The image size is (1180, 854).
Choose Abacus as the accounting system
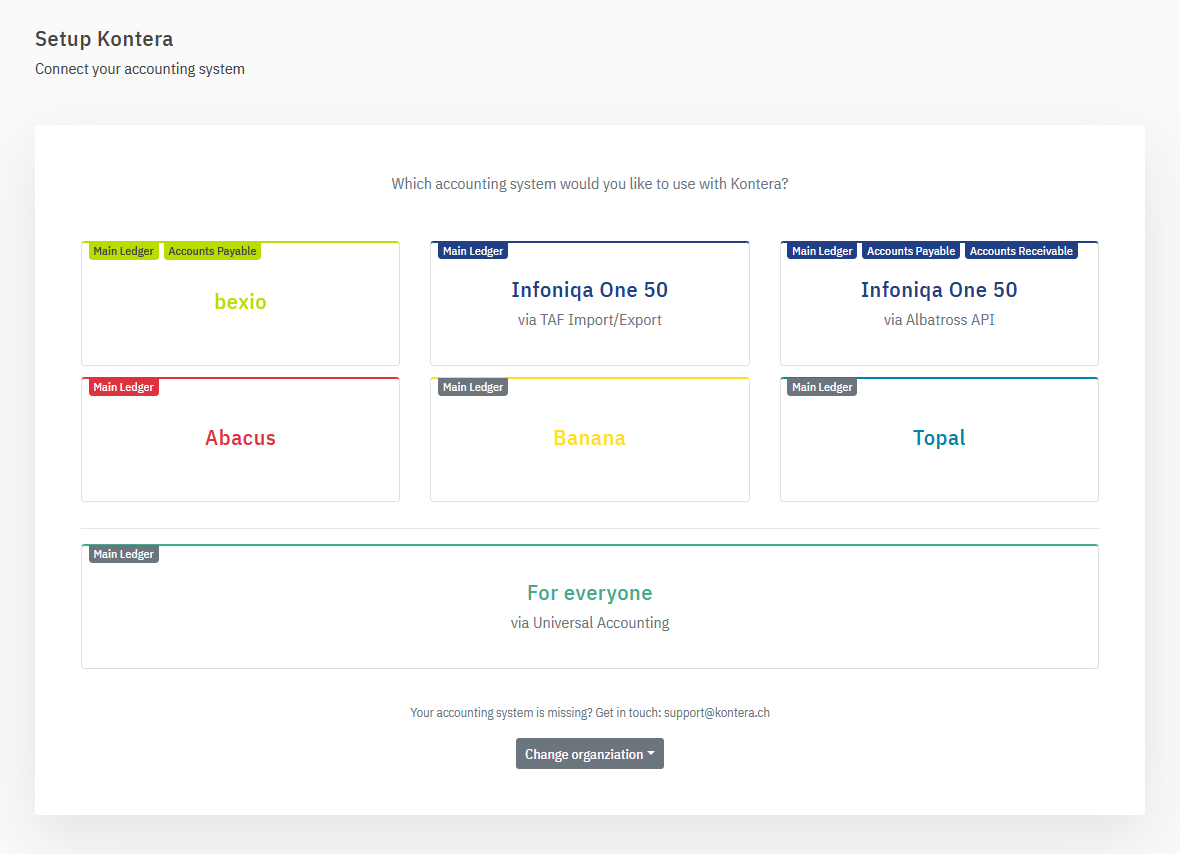pos(240,438)
